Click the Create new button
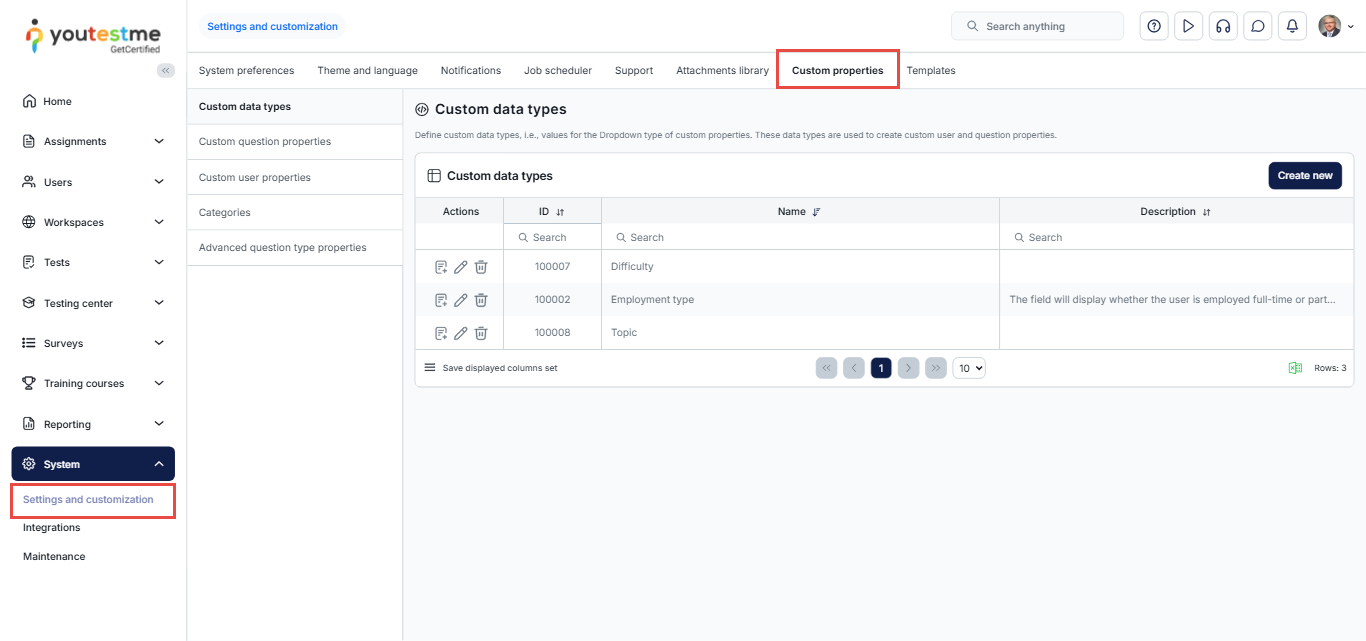The height and width of the screenshot is (641, 1366). (1304, 176)
